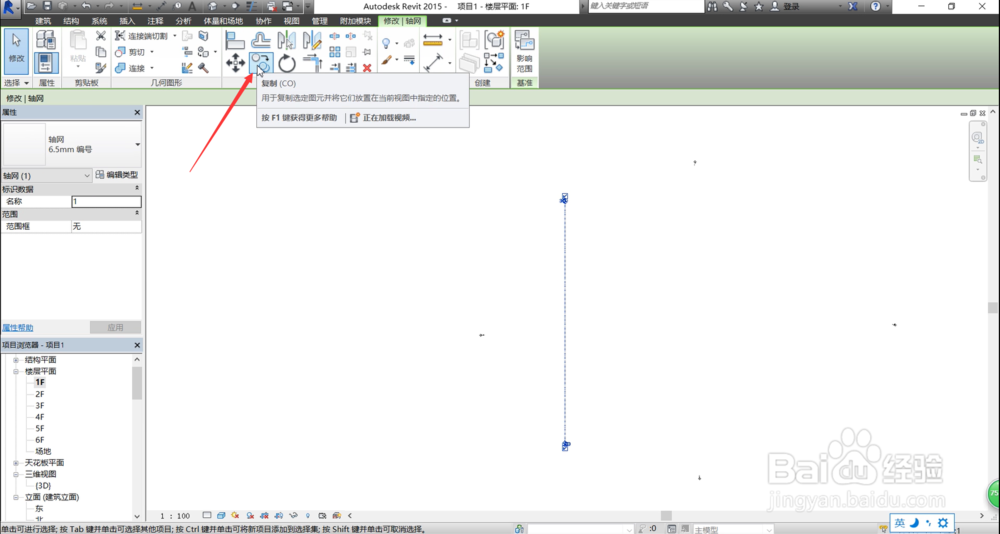Screen dimensions: 1000x534
Task: Collapse the 楼层平面 tree node
Action: [x=16, y=371]
